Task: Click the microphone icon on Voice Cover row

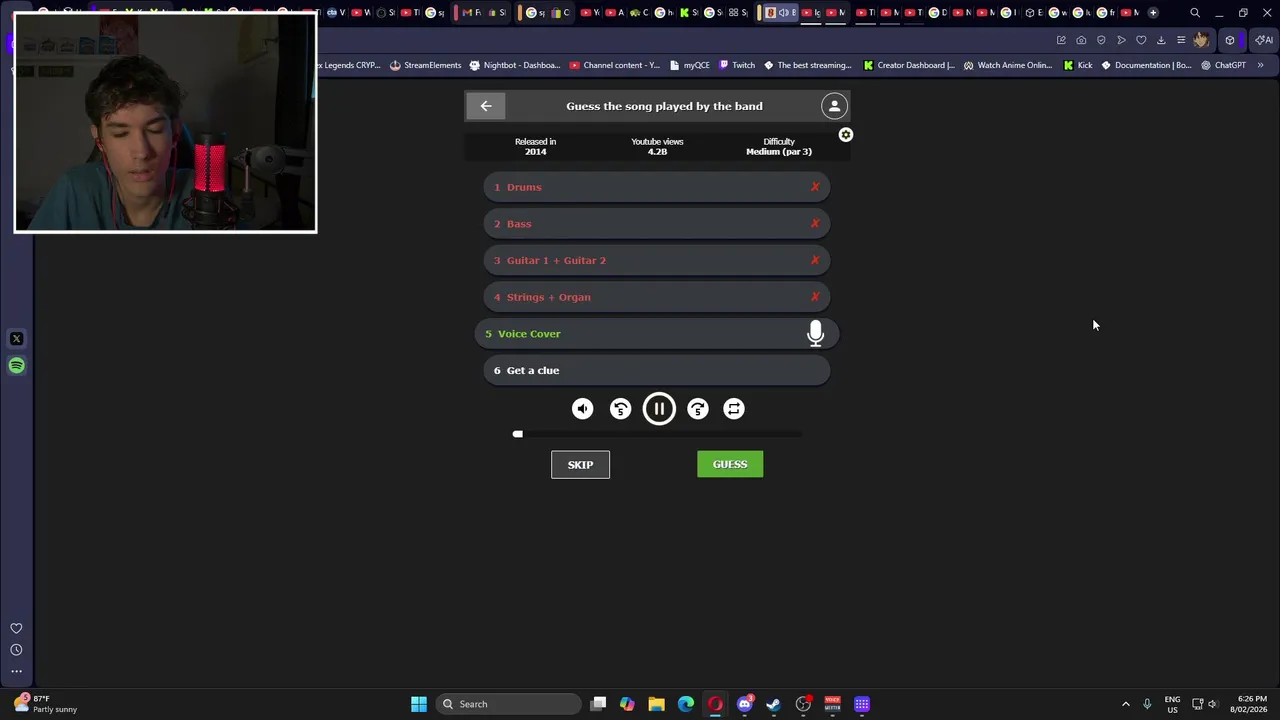Action: (815, 334)
